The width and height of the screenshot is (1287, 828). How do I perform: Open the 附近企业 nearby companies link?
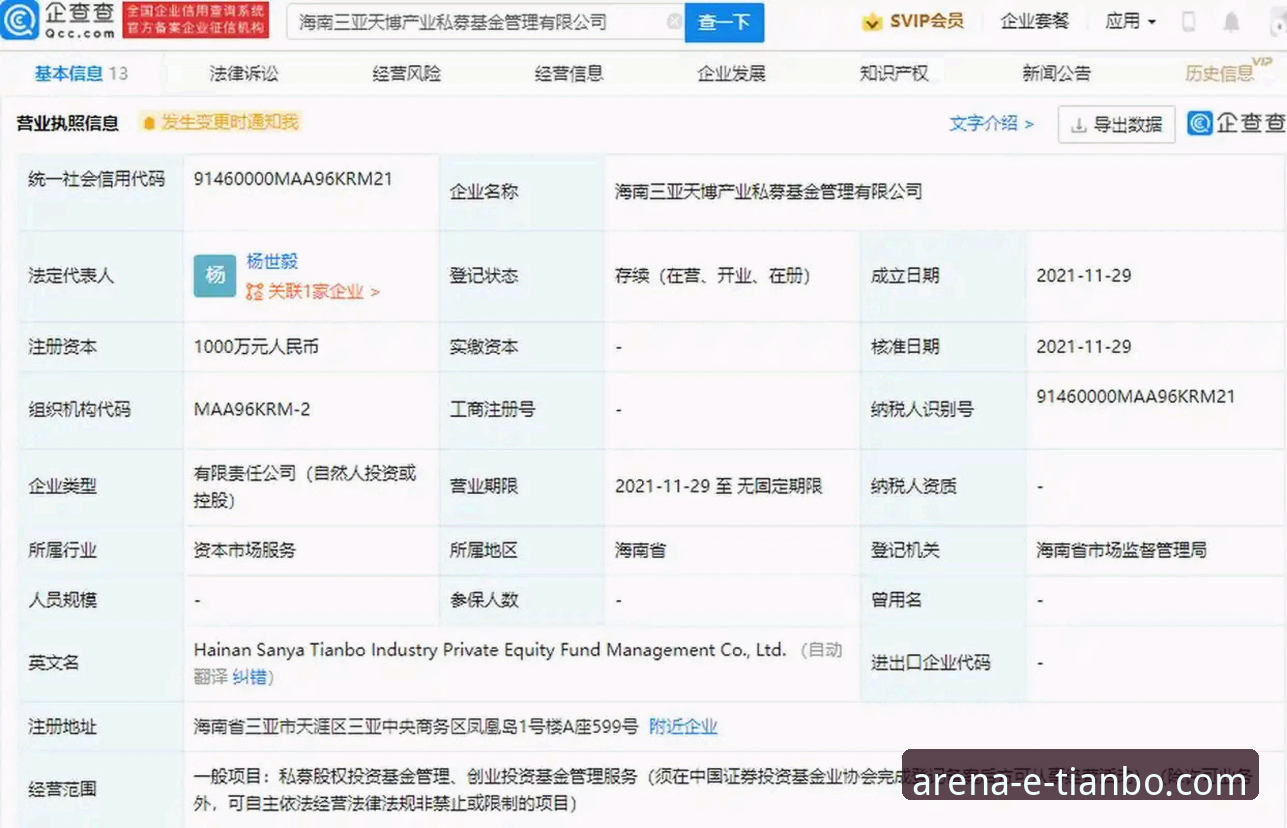(683, 727)
